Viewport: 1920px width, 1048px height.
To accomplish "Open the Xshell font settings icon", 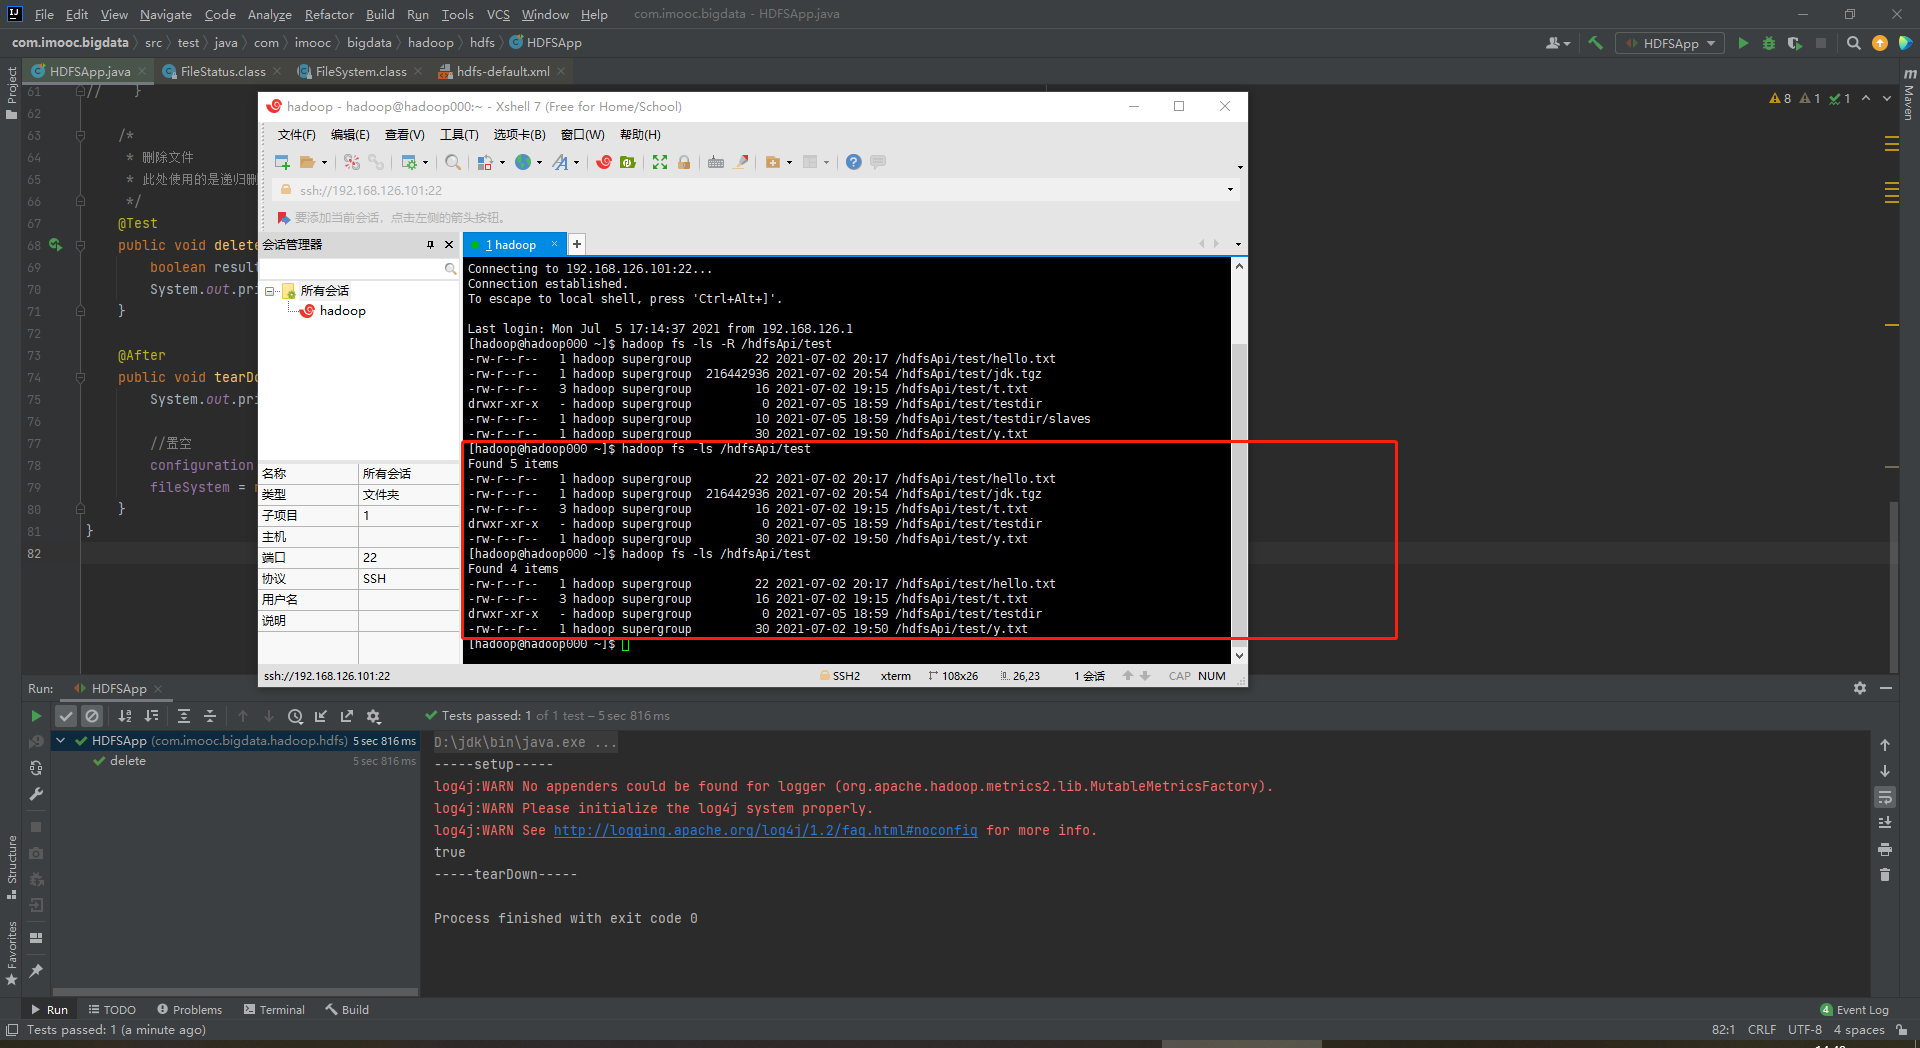I will [x=560, y=162].
